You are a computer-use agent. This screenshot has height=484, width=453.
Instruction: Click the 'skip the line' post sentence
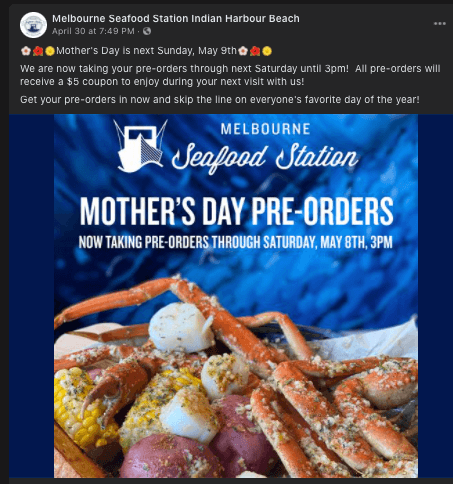220,100
